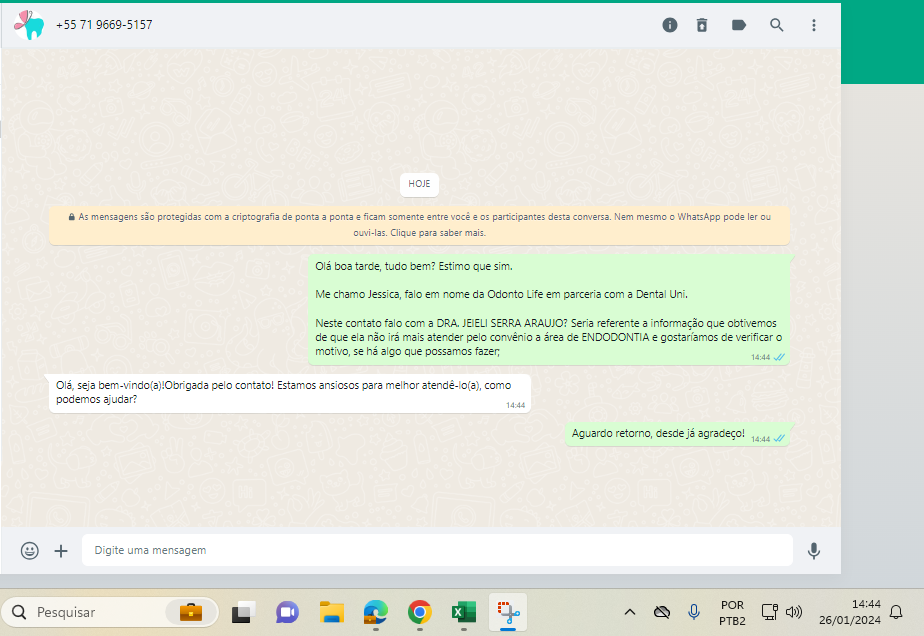
Task: Click double check marks on first sent message
Action: (780, 357)
